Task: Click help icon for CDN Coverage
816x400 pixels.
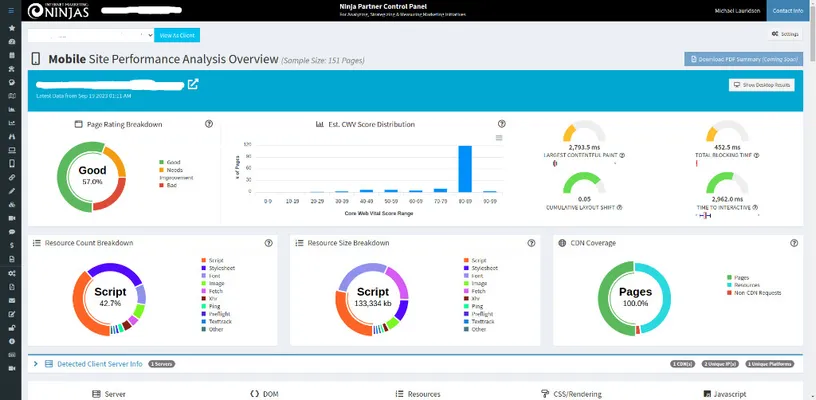Action: (791, 243)
